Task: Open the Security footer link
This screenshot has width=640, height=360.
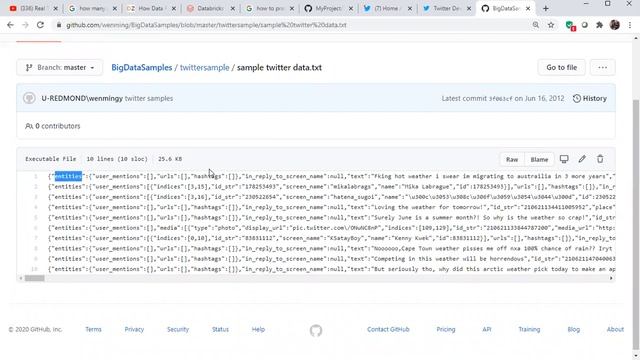Action: (x=178, y=329)
